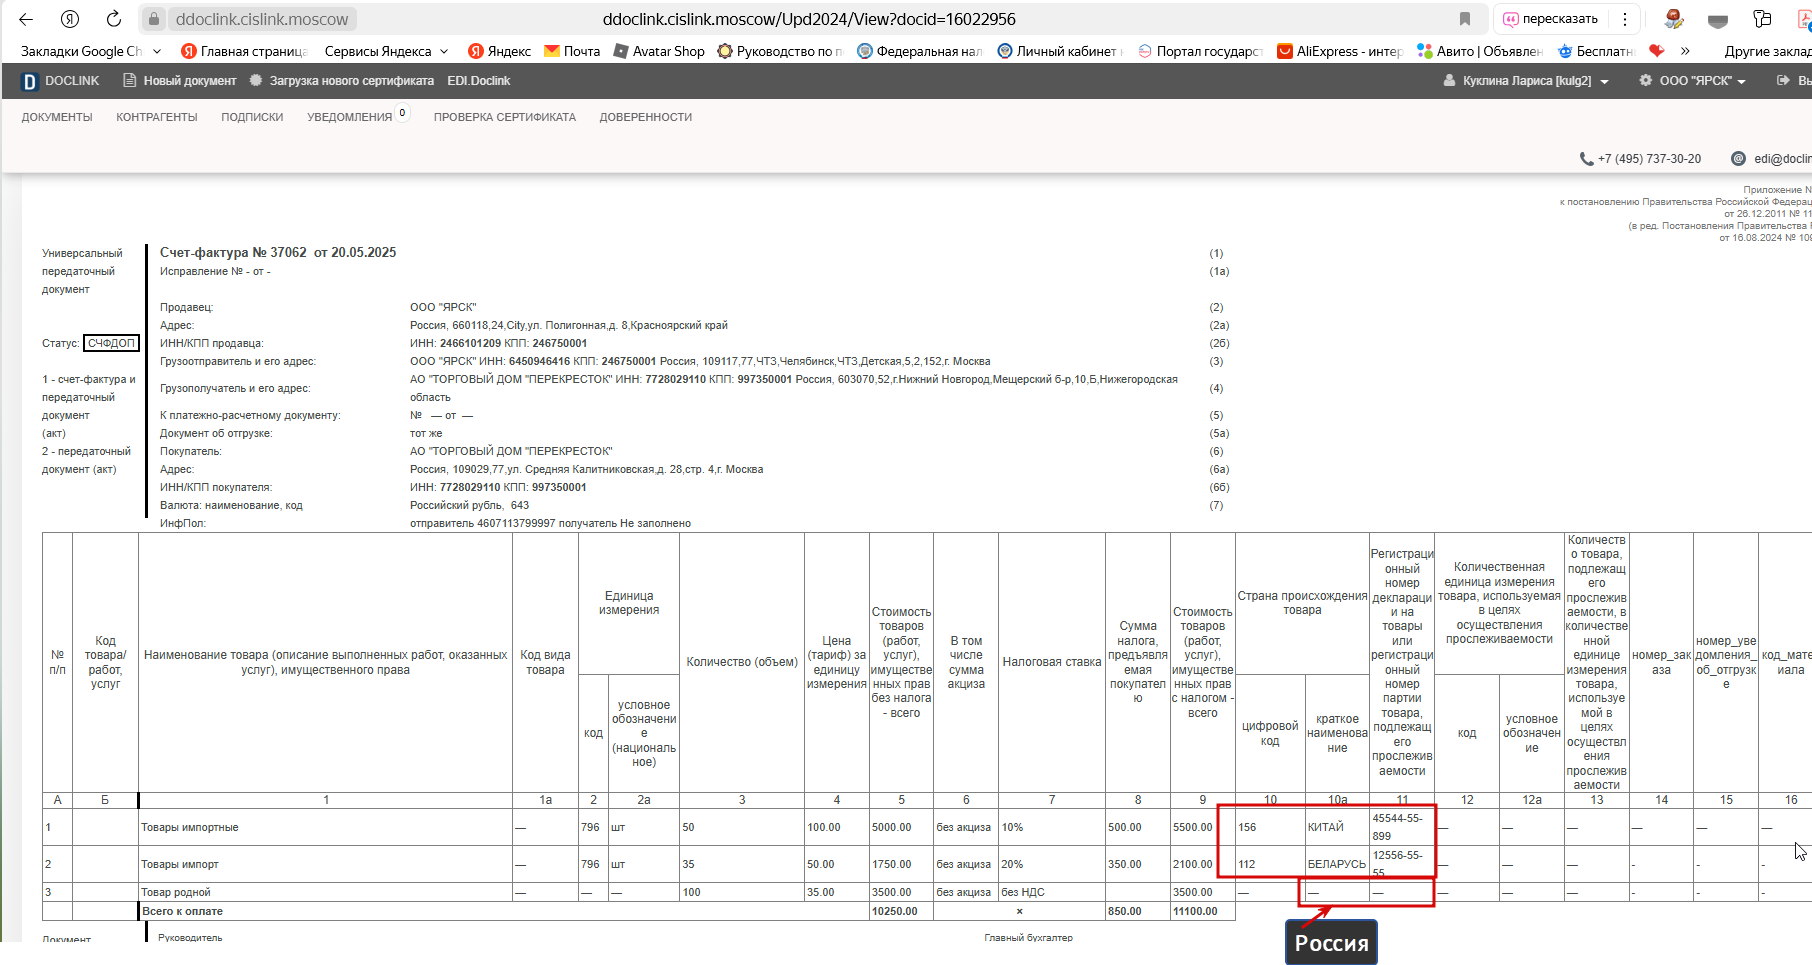Click the gray extension icon in toolbar
Viewport: 1812px width, 965px height.
[1718, 20]
